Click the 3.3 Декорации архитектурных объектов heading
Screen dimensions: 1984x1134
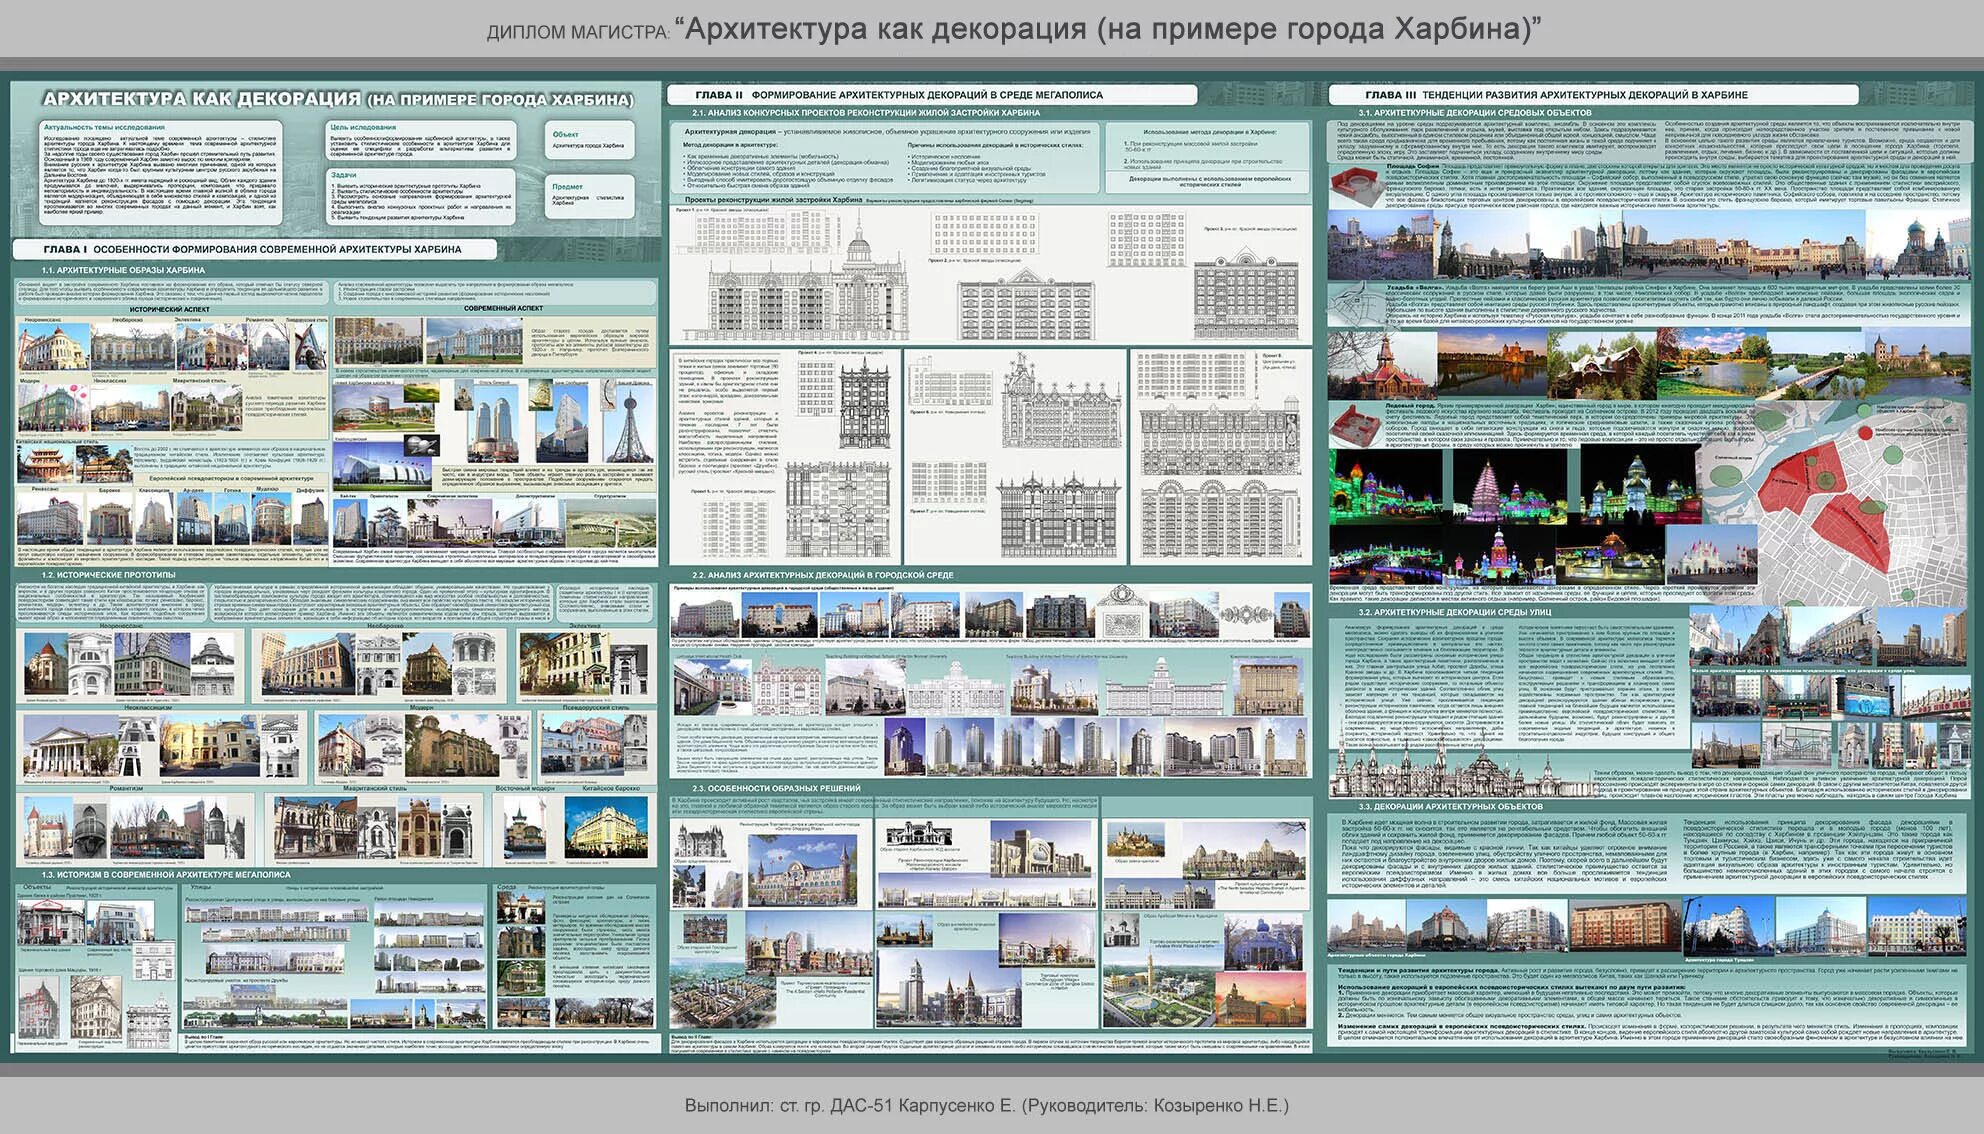[x=1450, y=806]
